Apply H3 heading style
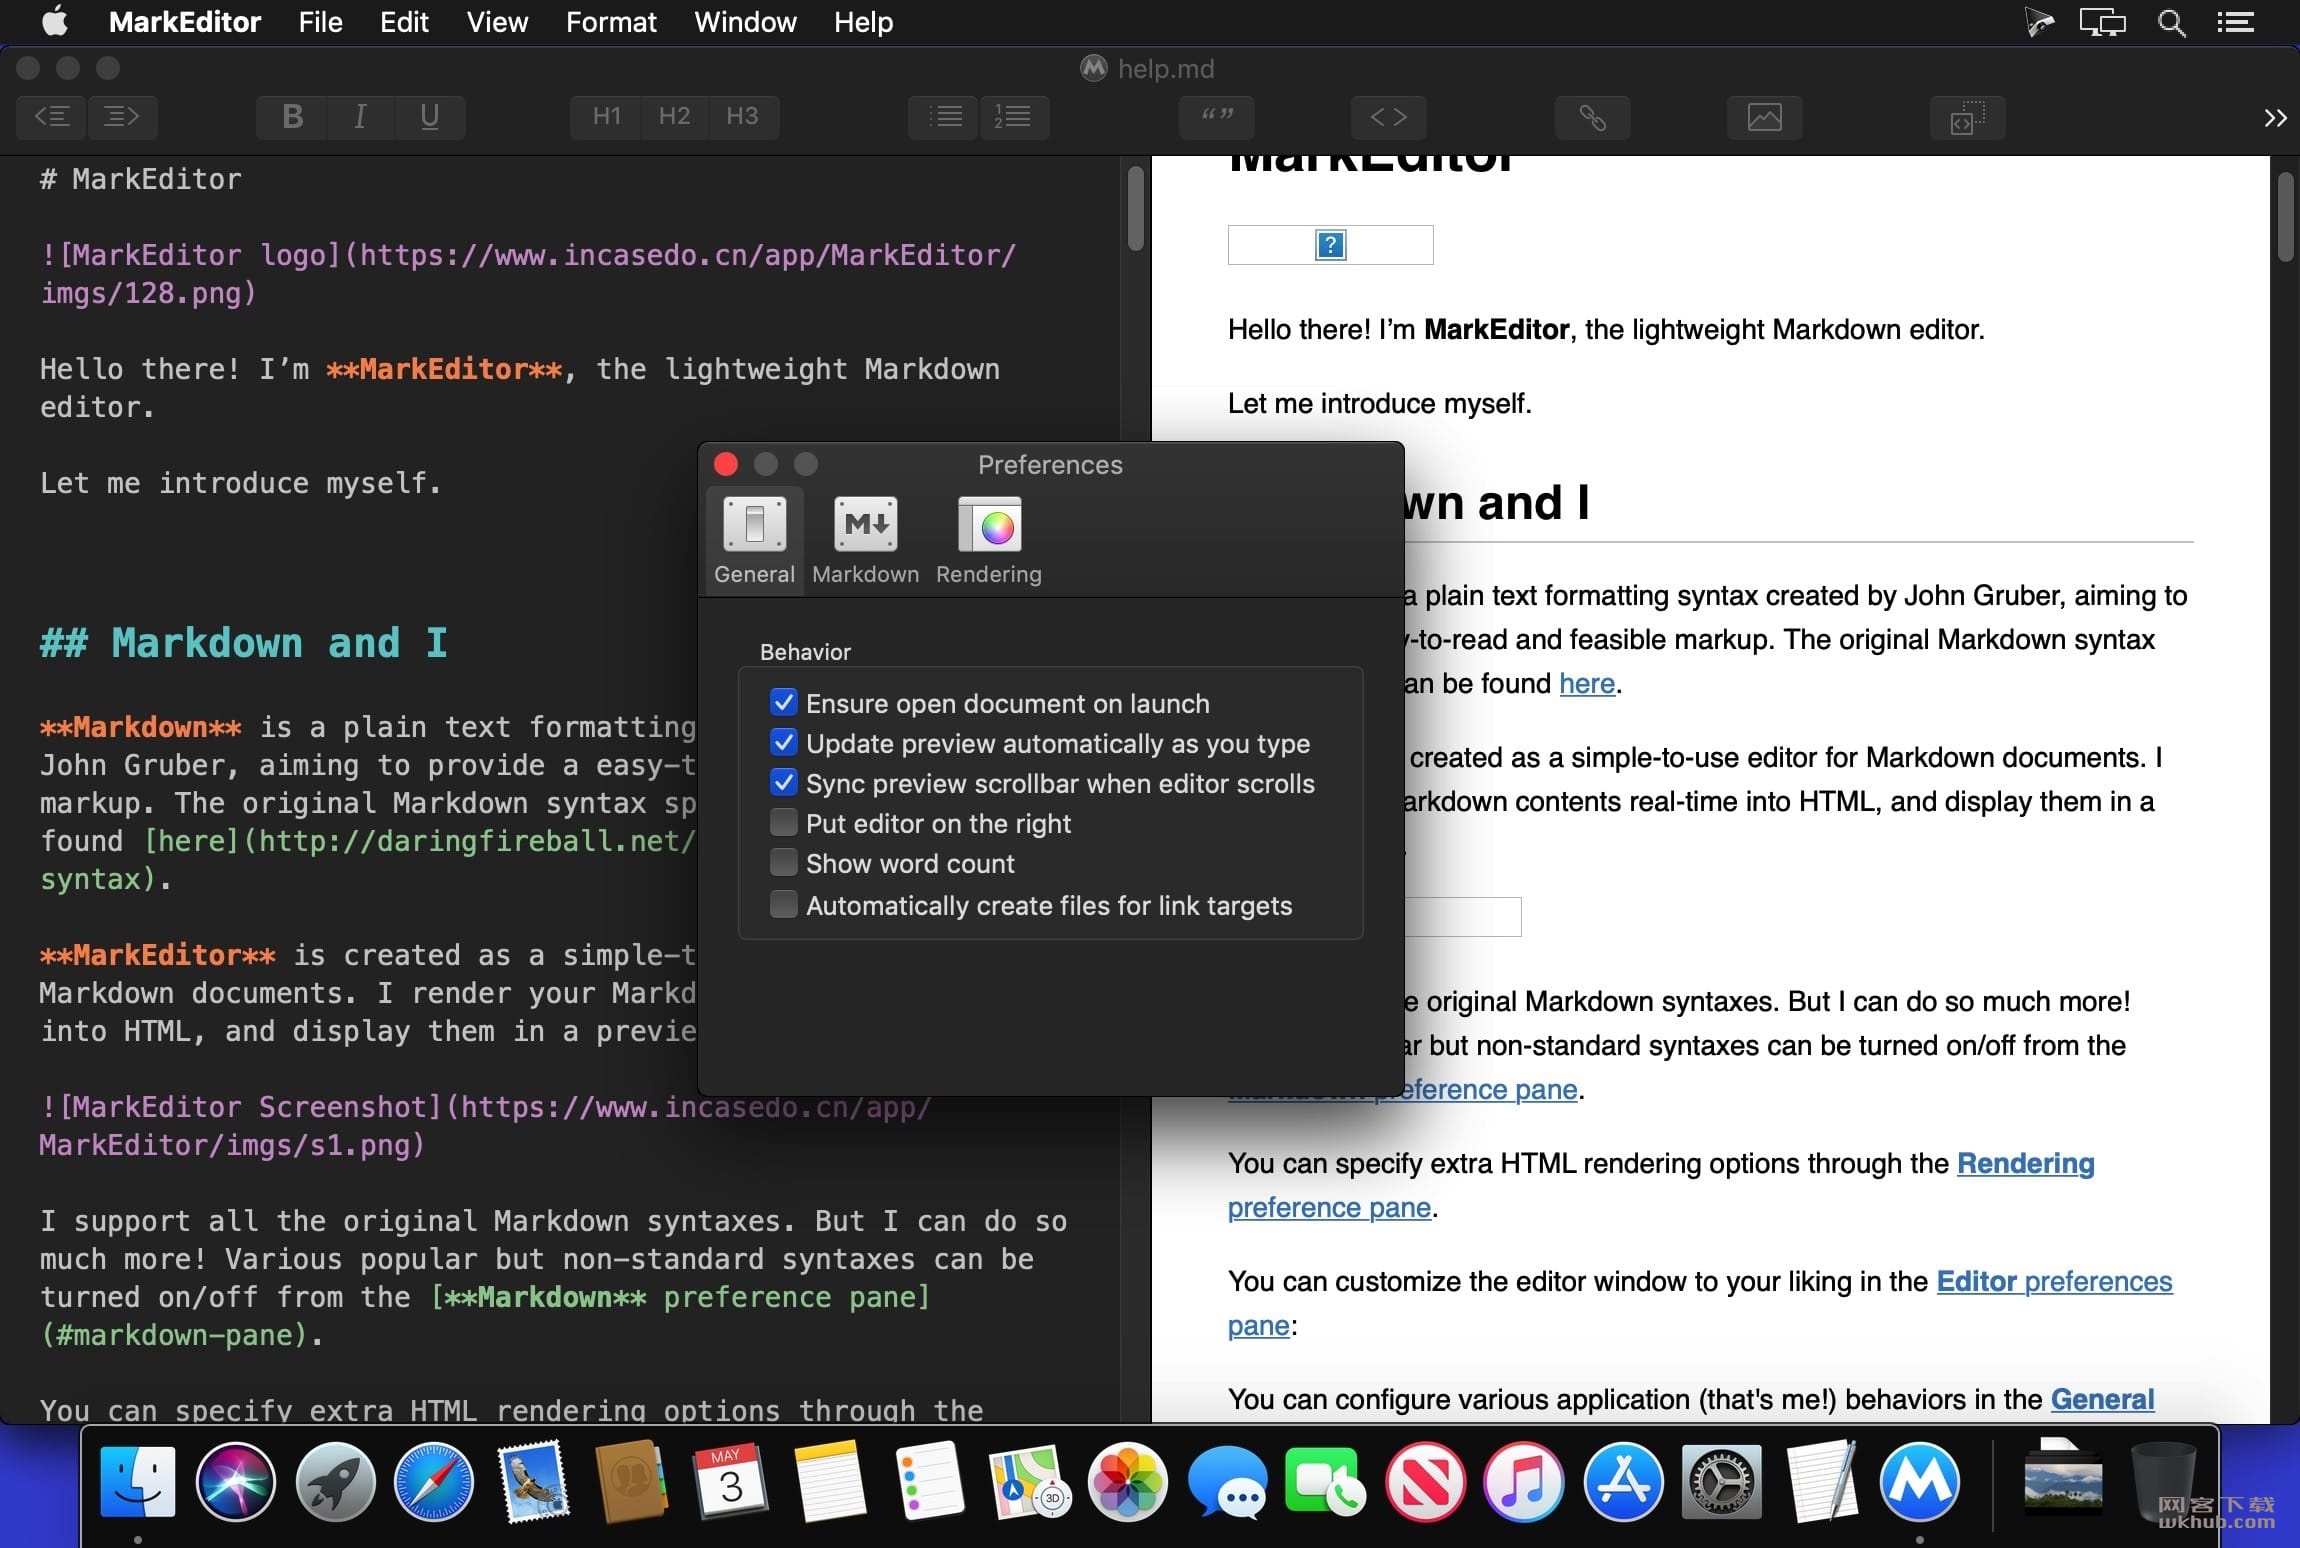 742,117
